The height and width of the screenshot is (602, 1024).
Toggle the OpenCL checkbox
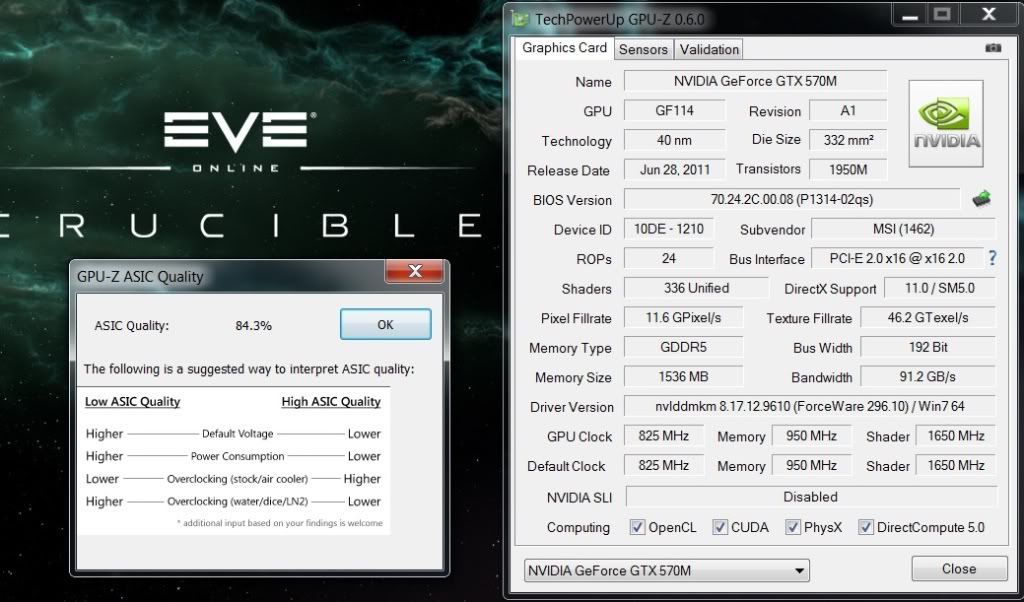point(637,527)
